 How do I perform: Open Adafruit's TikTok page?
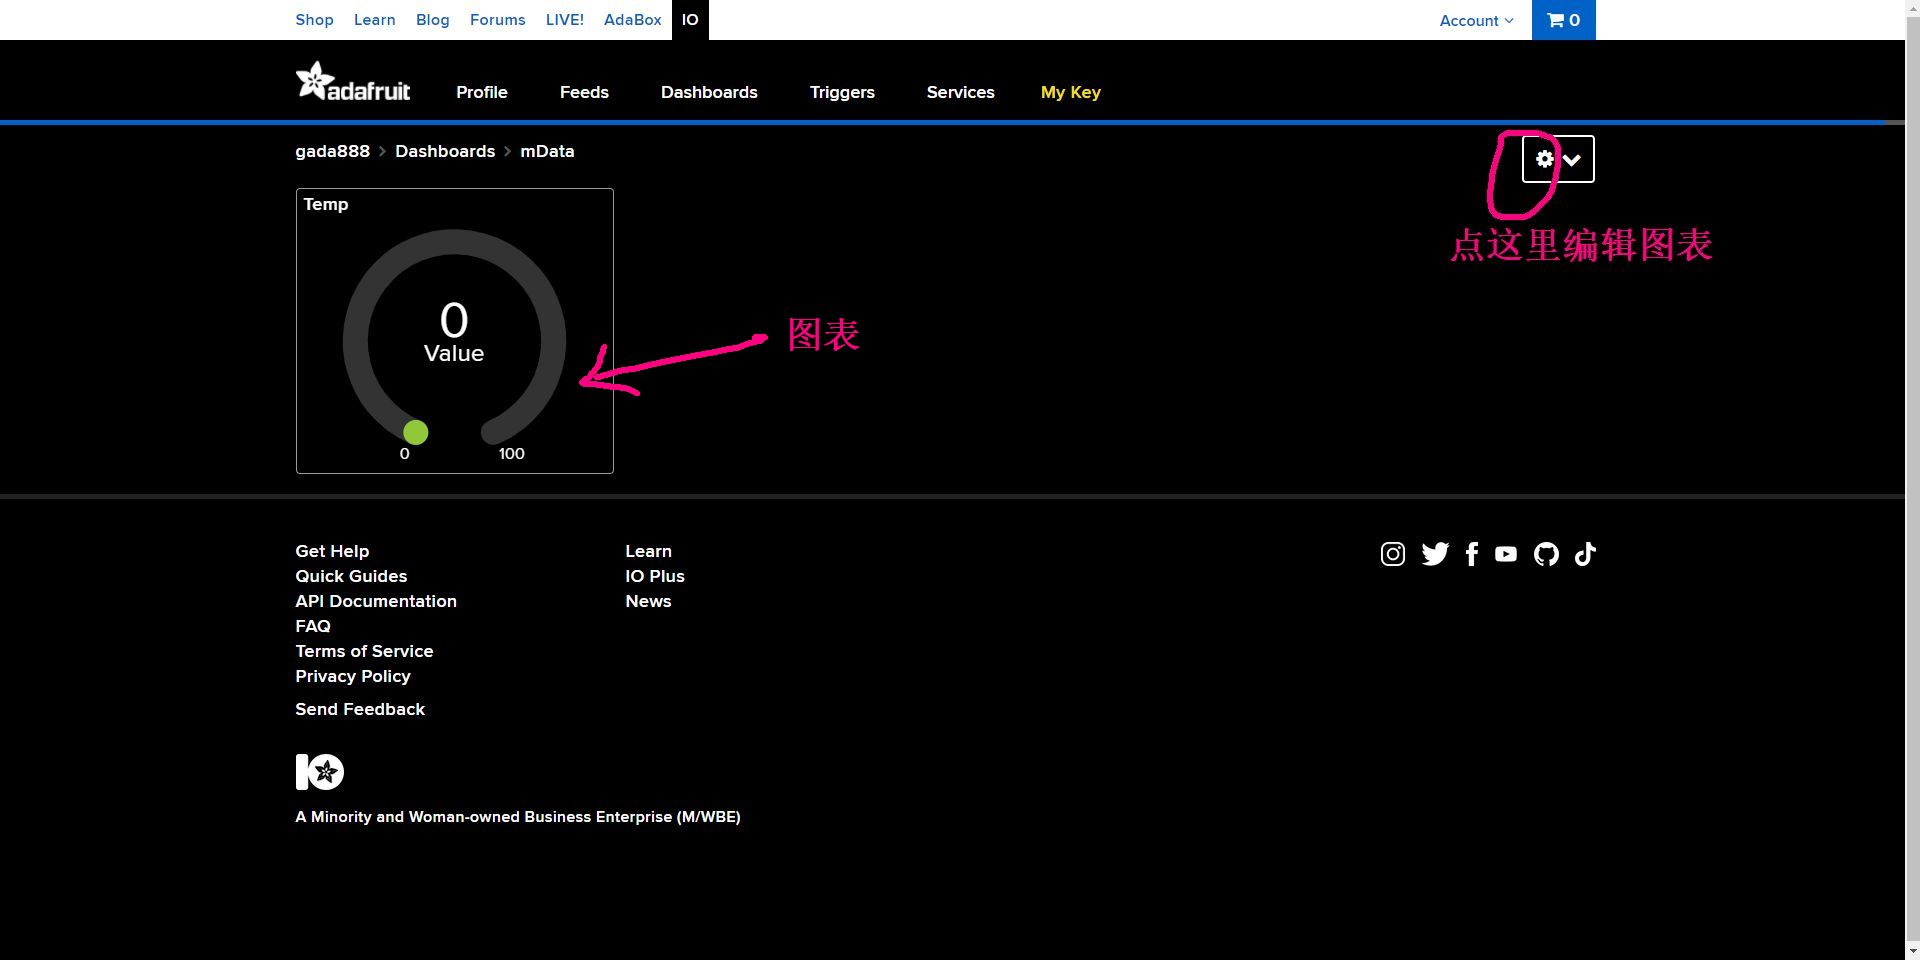(1585, 554)
